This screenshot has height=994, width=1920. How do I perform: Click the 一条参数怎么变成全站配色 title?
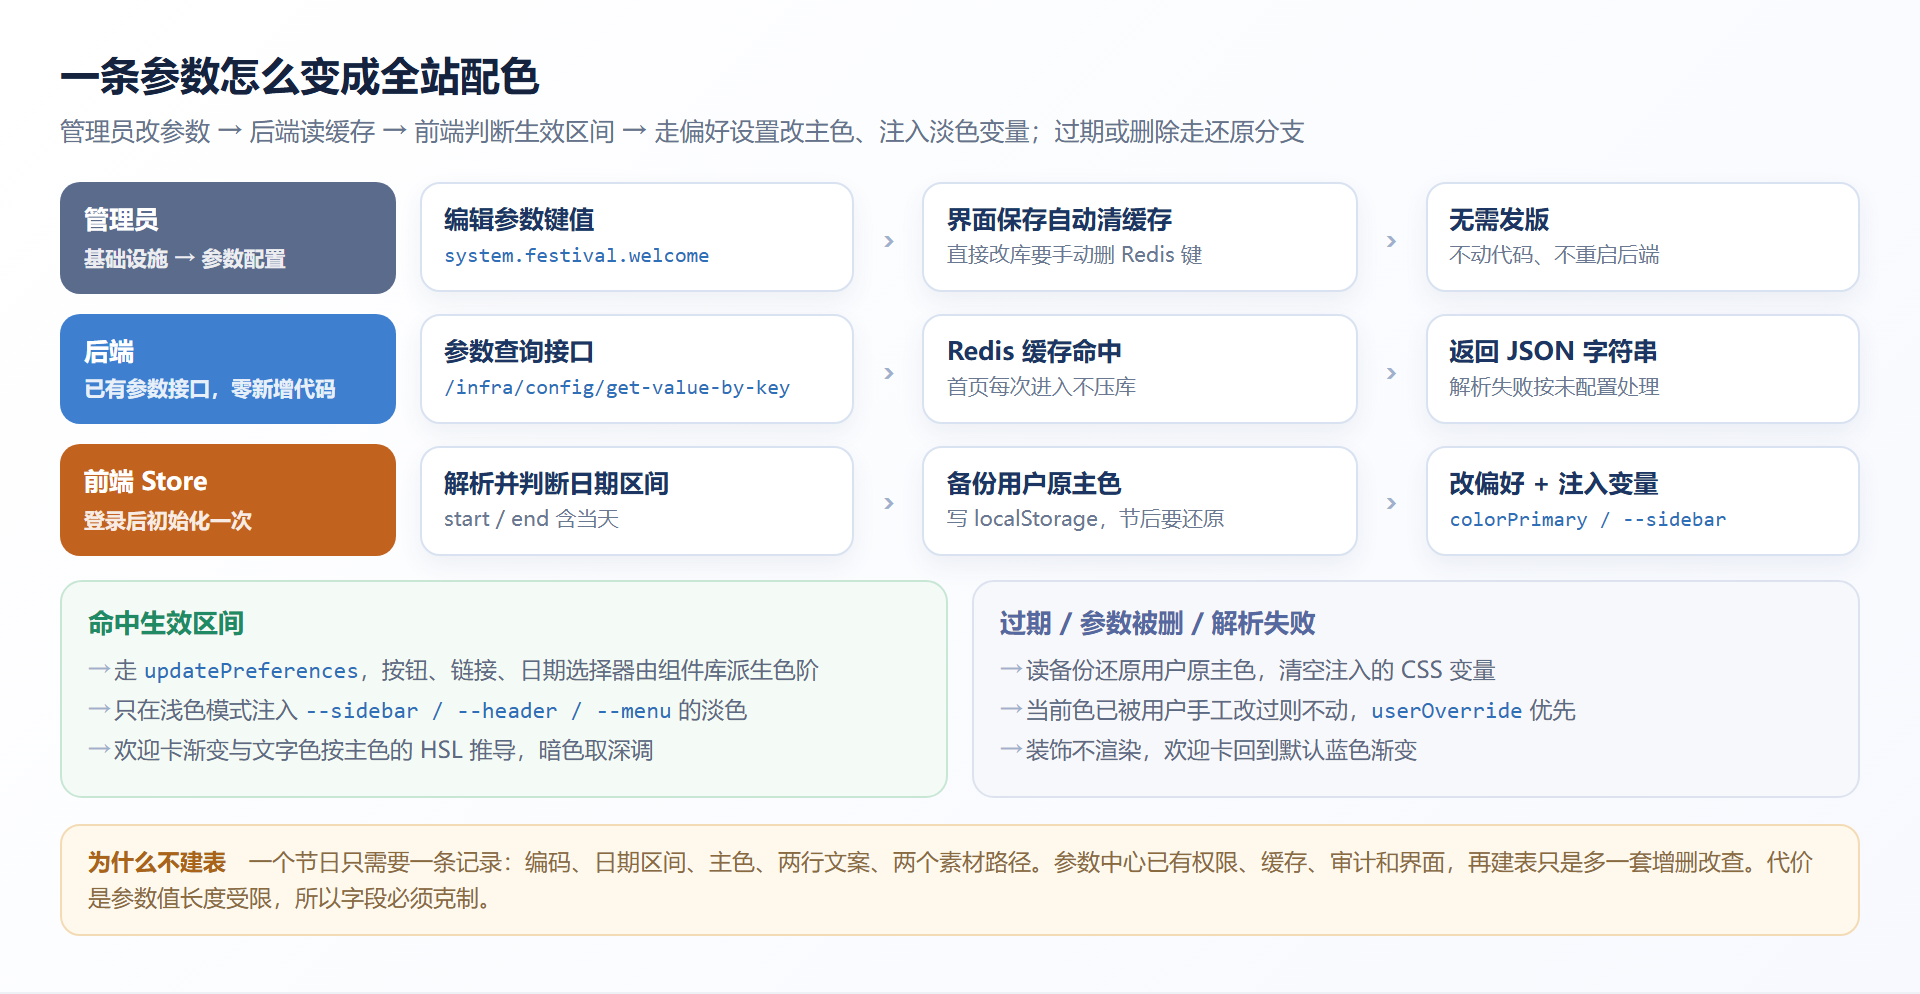click(x=300, y=77)
